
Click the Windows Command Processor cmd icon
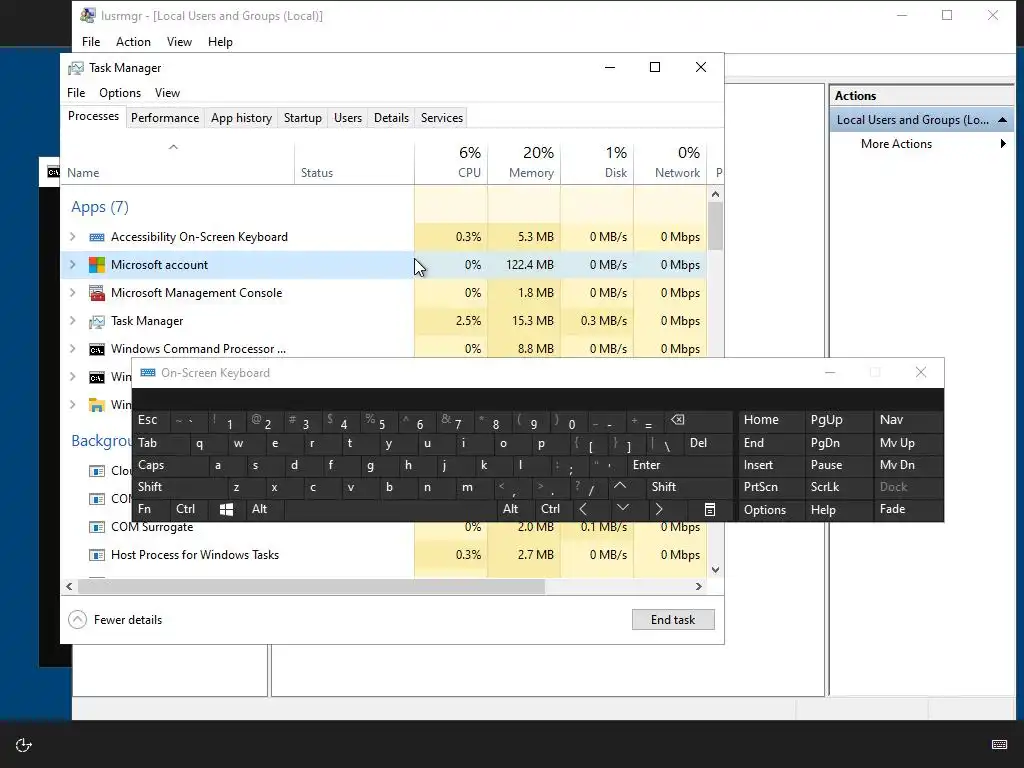(97, 349)
